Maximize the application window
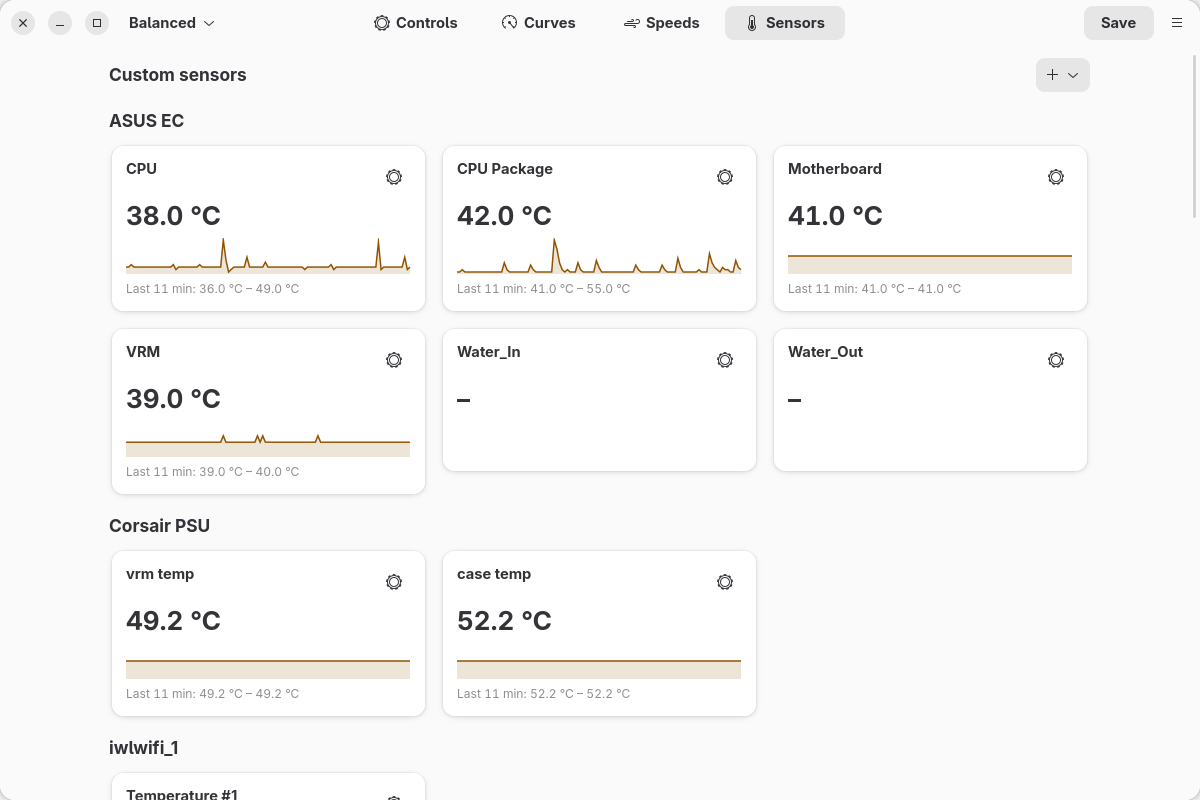 tap(97, 23)
